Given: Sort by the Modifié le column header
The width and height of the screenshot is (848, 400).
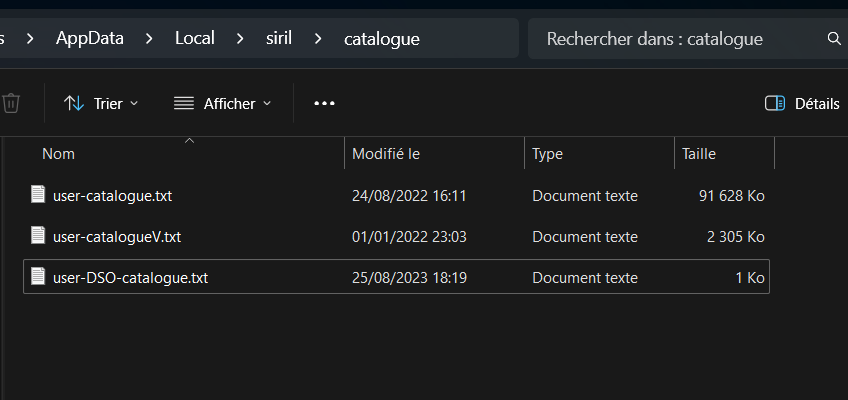Looking at the screenshot, I should pos(386,154).
